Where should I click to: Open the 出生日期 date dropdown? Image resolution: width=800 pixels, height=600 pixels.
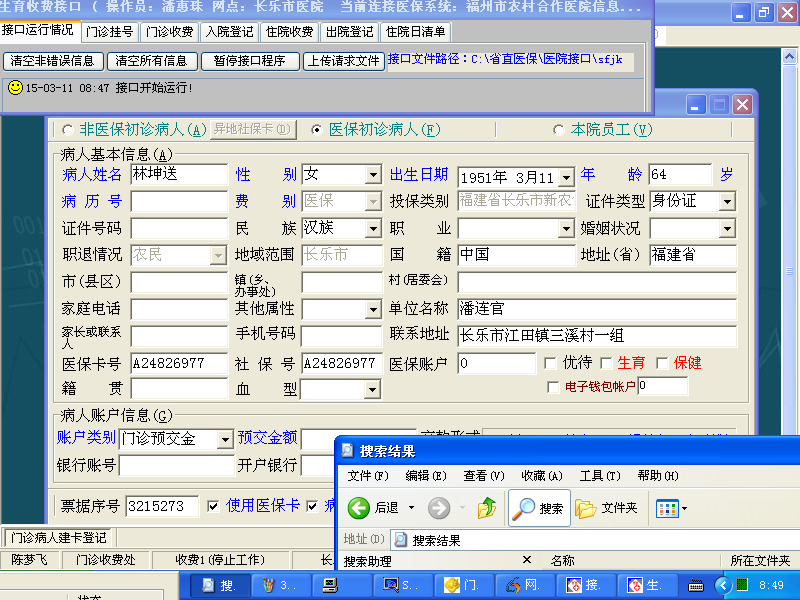(566, 178)
